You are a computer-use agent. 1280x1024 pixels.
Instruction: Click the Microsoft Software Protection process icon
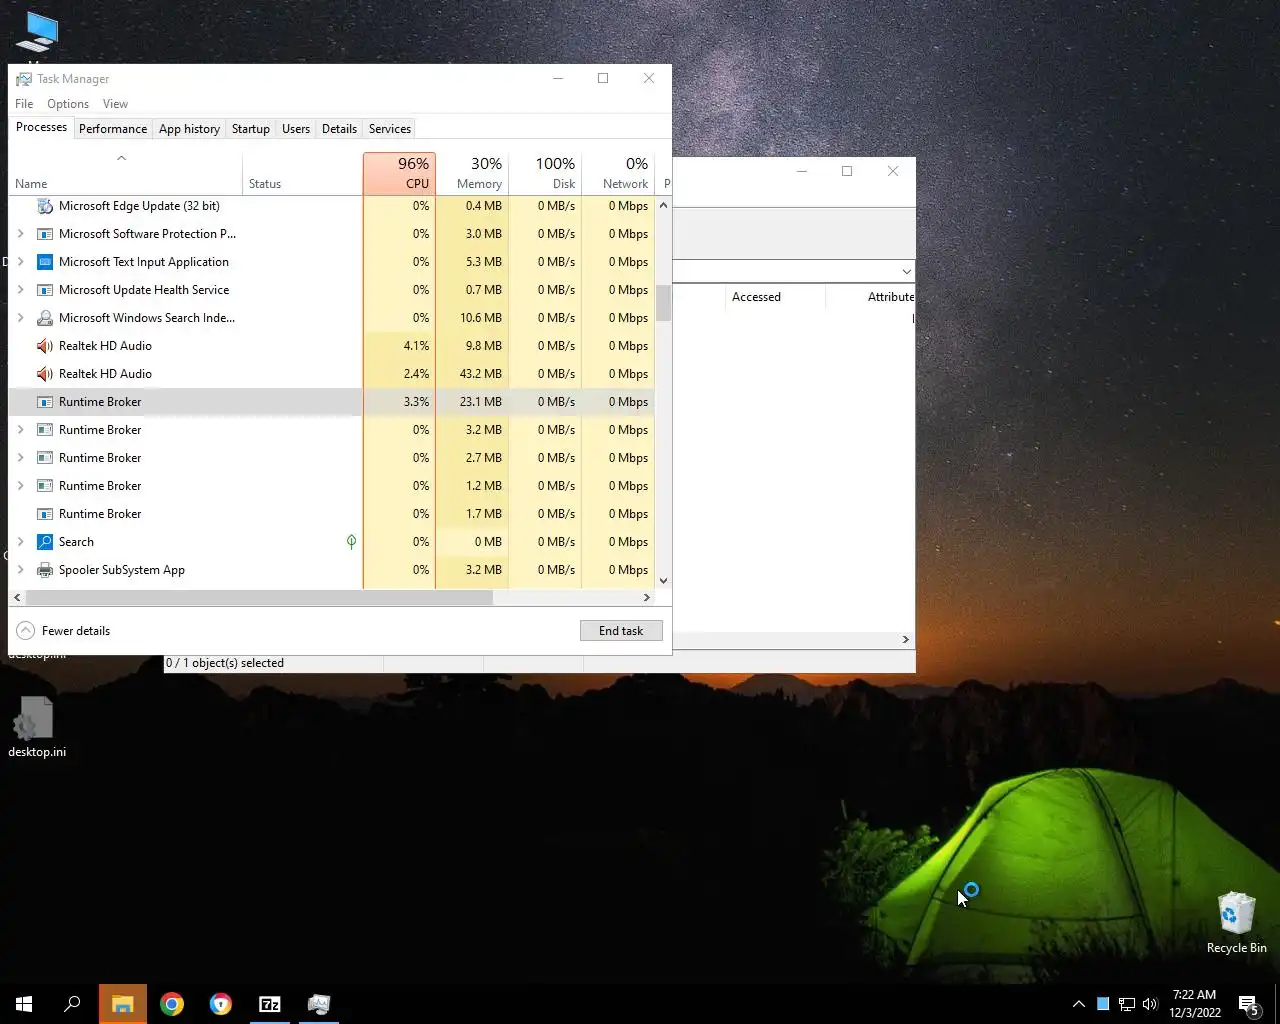(x=45, y=234)
